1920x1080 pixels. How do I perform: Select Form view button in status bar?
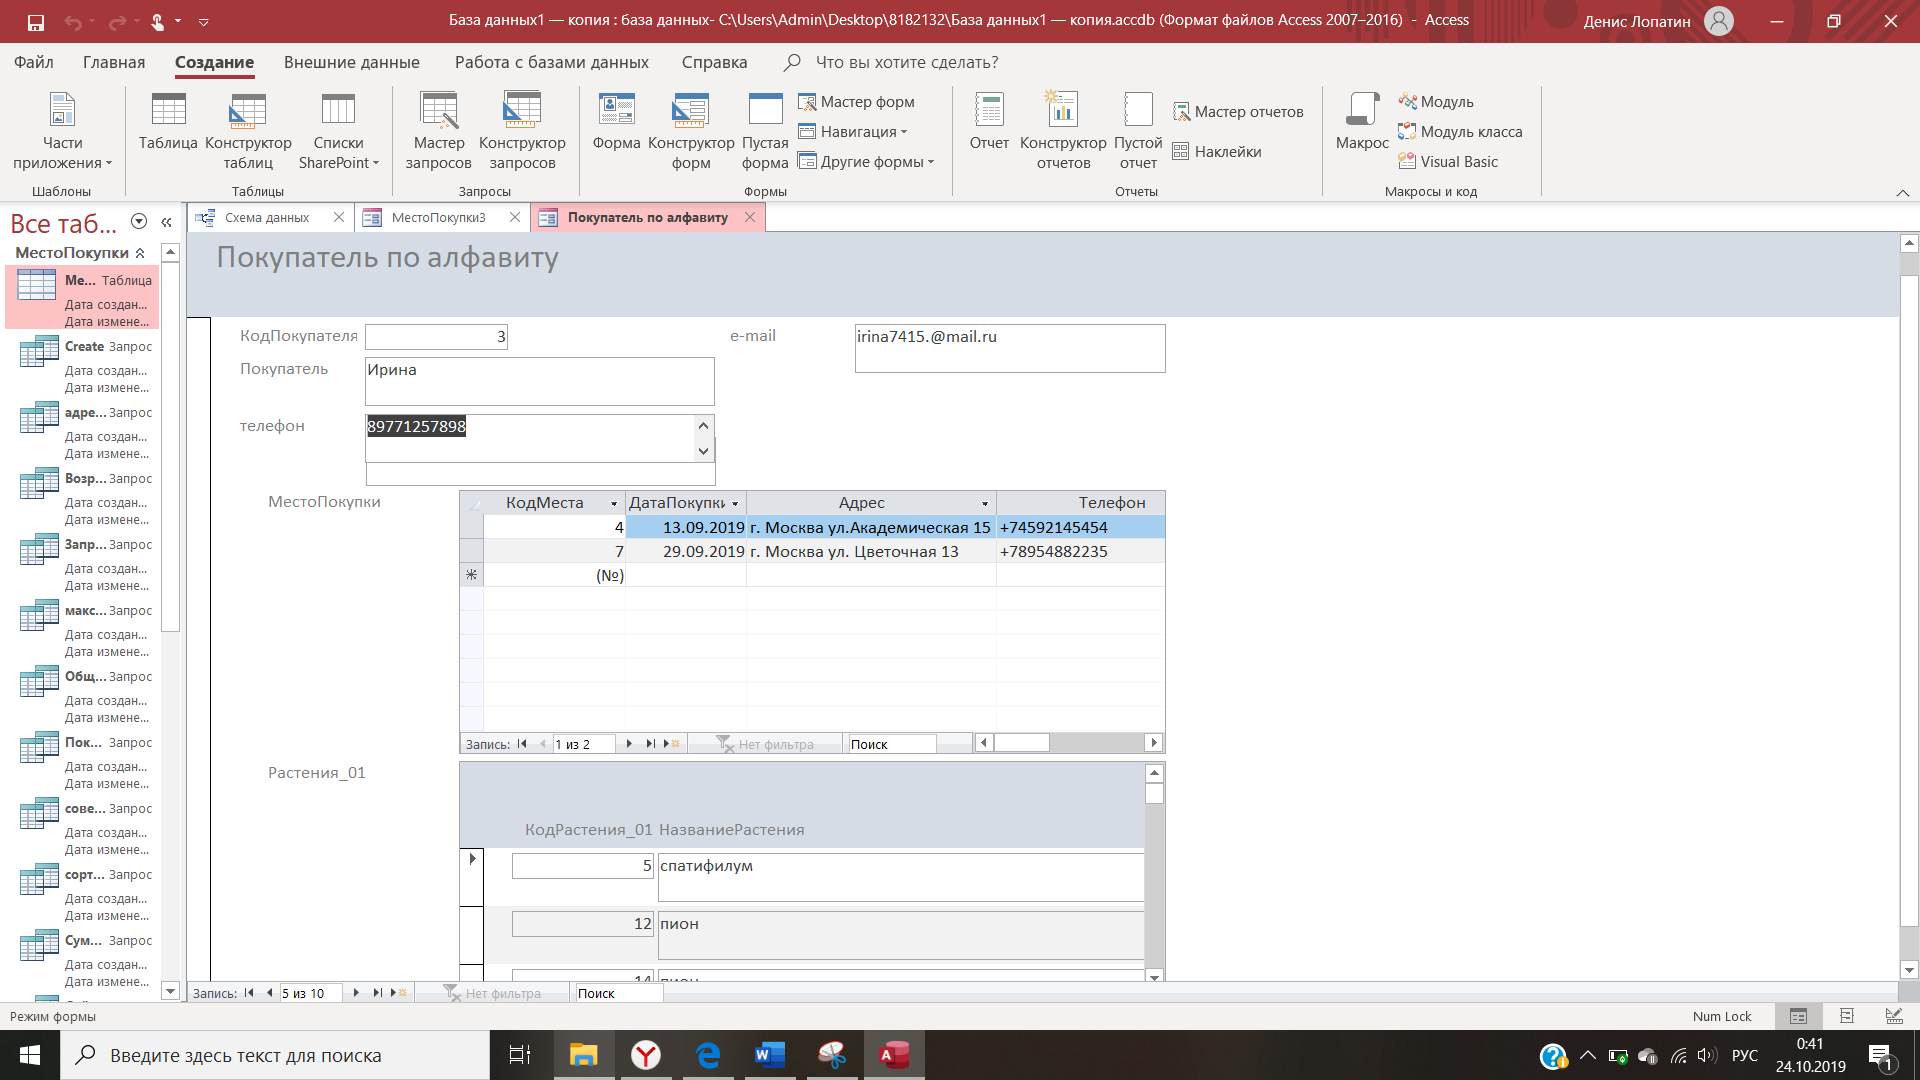1798,1016
